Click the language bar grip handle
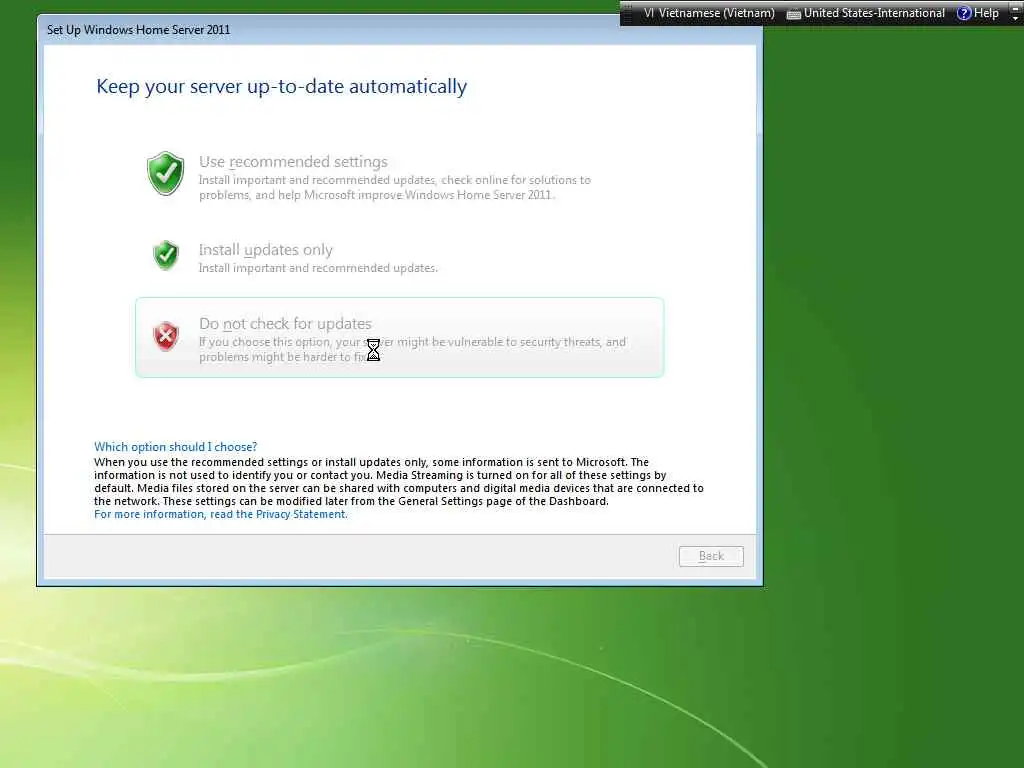The height and width of the screenshot is (768, 1024). [628, 13]
